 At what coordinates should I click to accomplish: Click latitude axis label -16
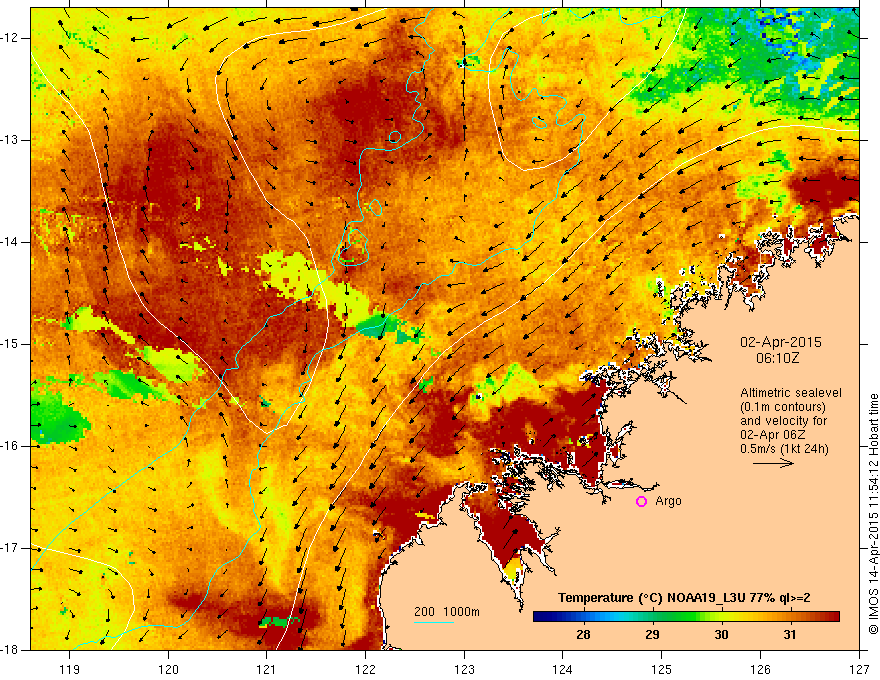(10, 446)
